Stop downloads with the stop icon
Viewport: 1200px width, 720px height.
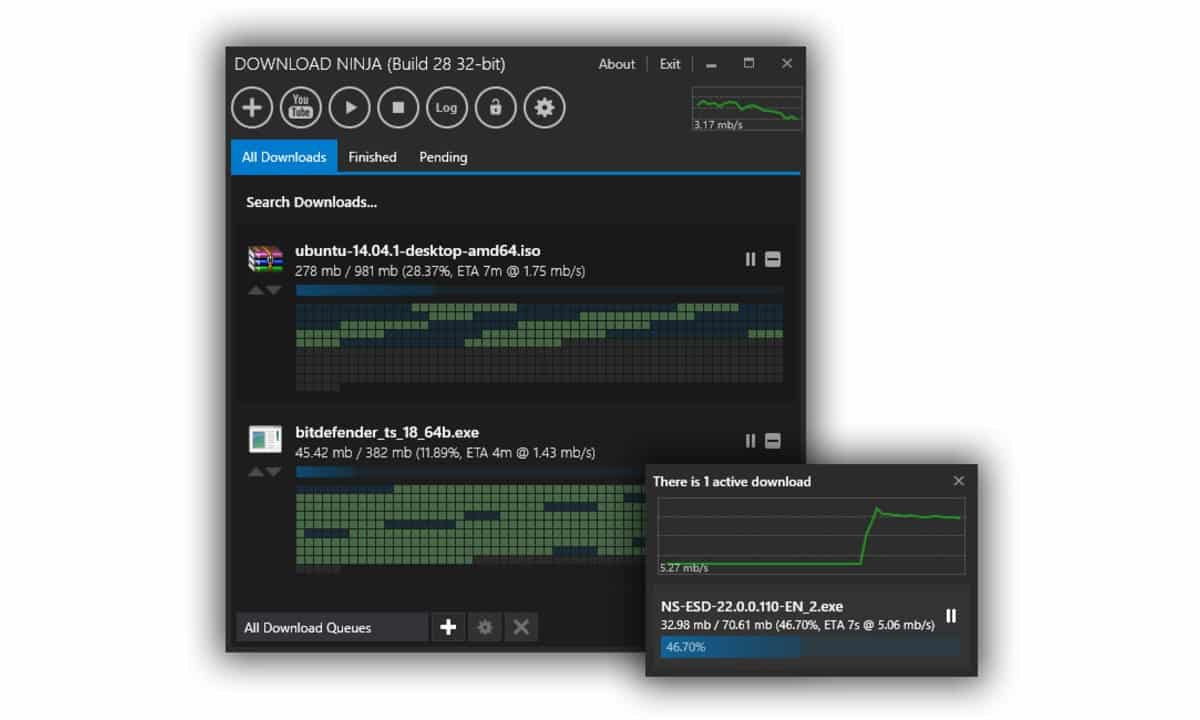pos(398,108)
